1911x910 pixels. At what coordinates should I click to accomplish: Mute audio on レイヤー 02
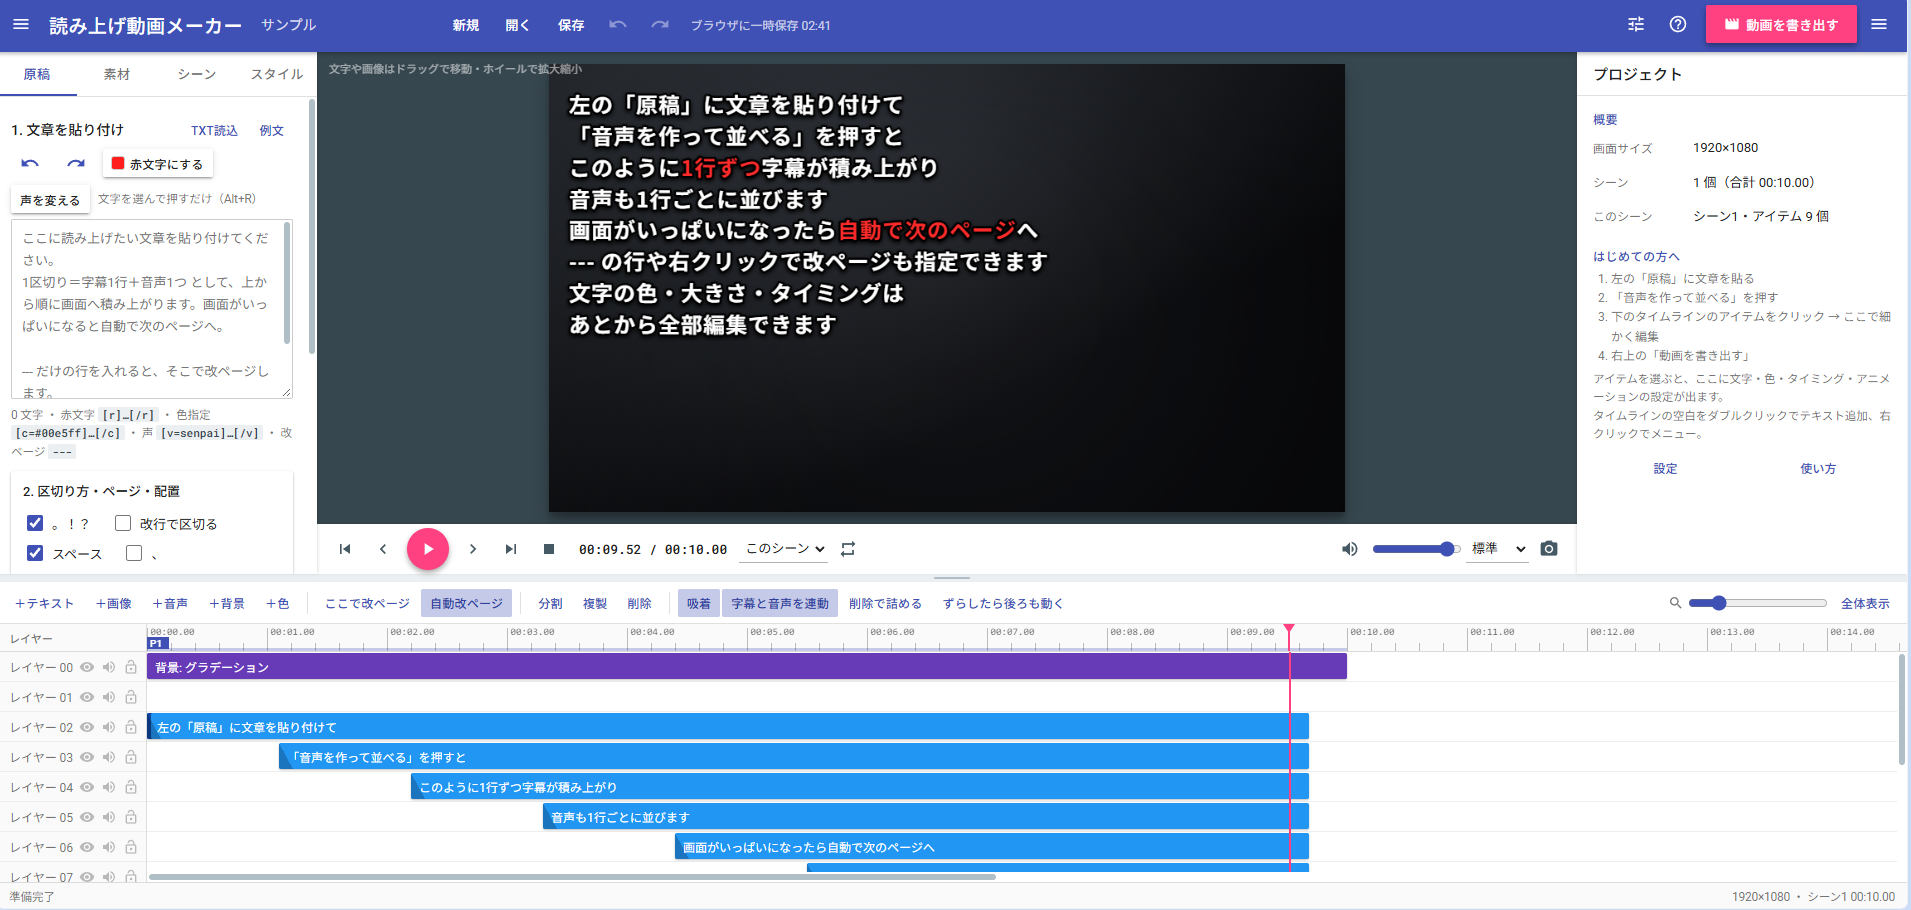coord(109,727)
